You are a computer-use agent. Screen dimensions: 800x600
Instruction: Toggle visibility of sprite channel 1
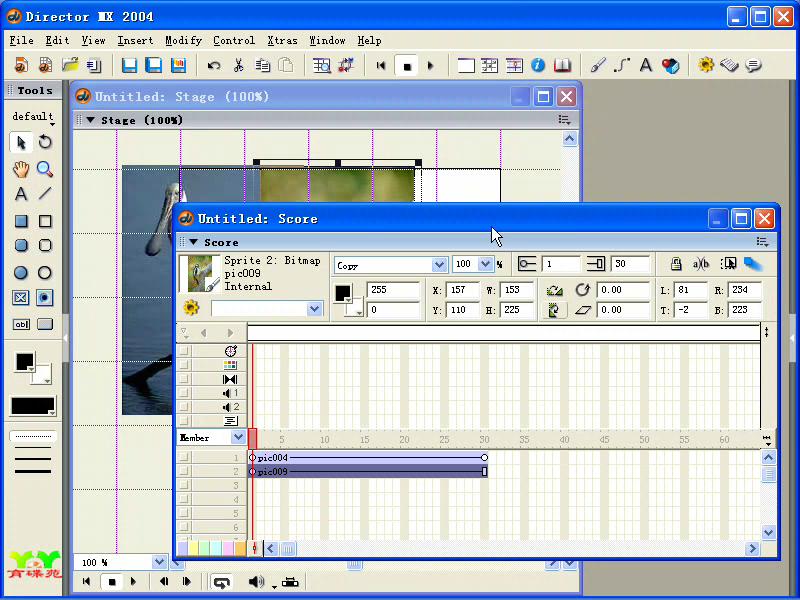[184, 457]
